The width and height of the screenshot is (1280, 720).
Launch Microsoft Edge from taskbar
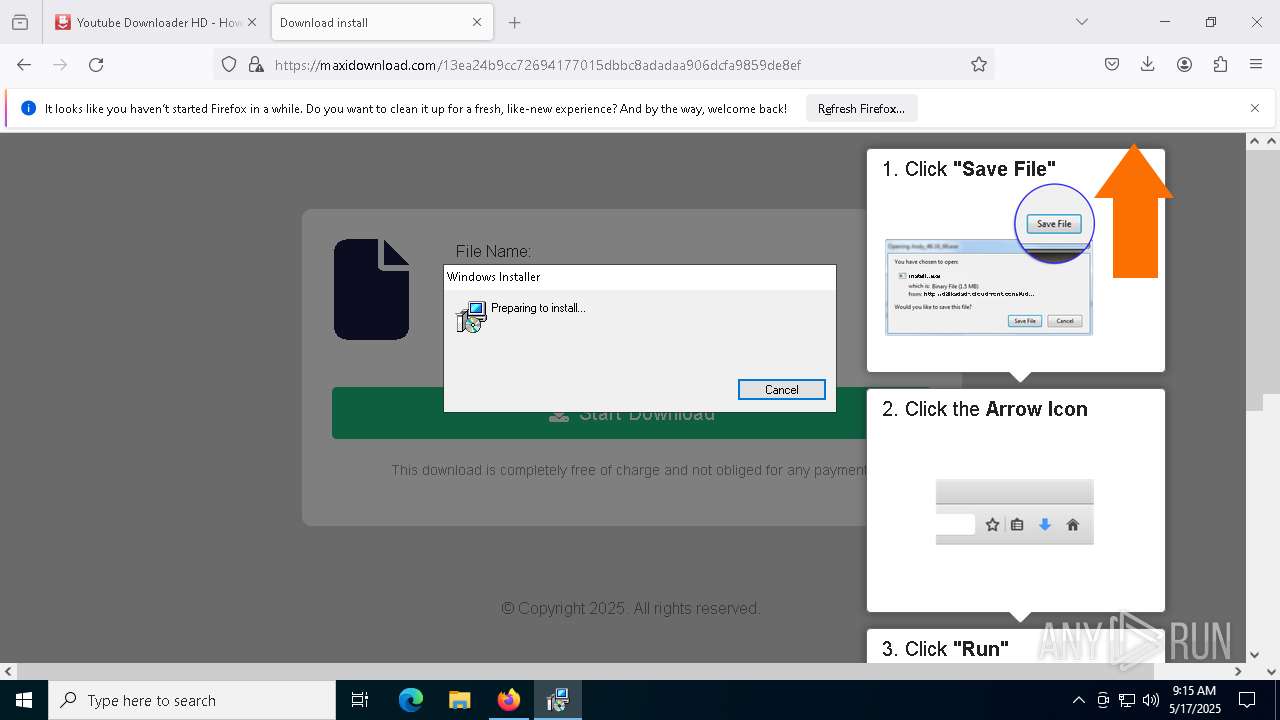click(411, 700)
